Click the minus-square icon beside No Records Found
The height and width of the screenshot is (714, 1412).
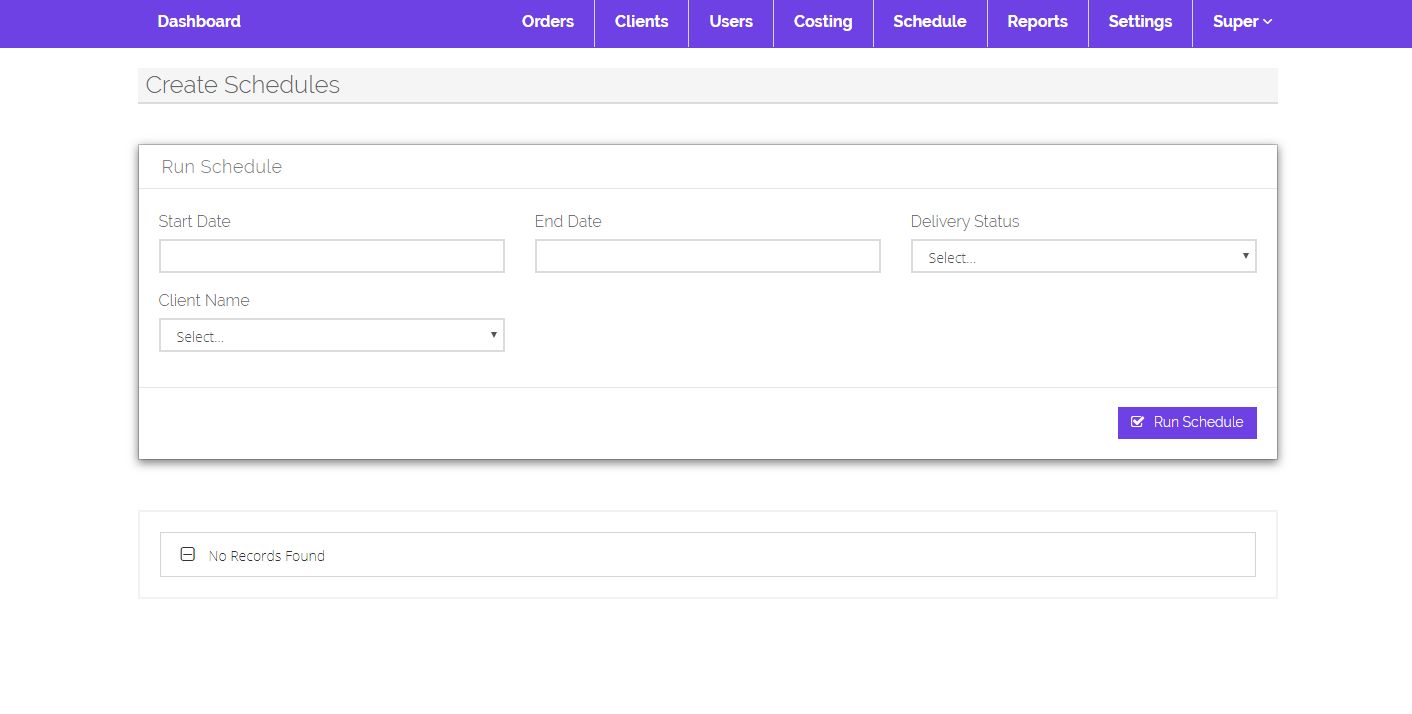click(x=187, y=554)
